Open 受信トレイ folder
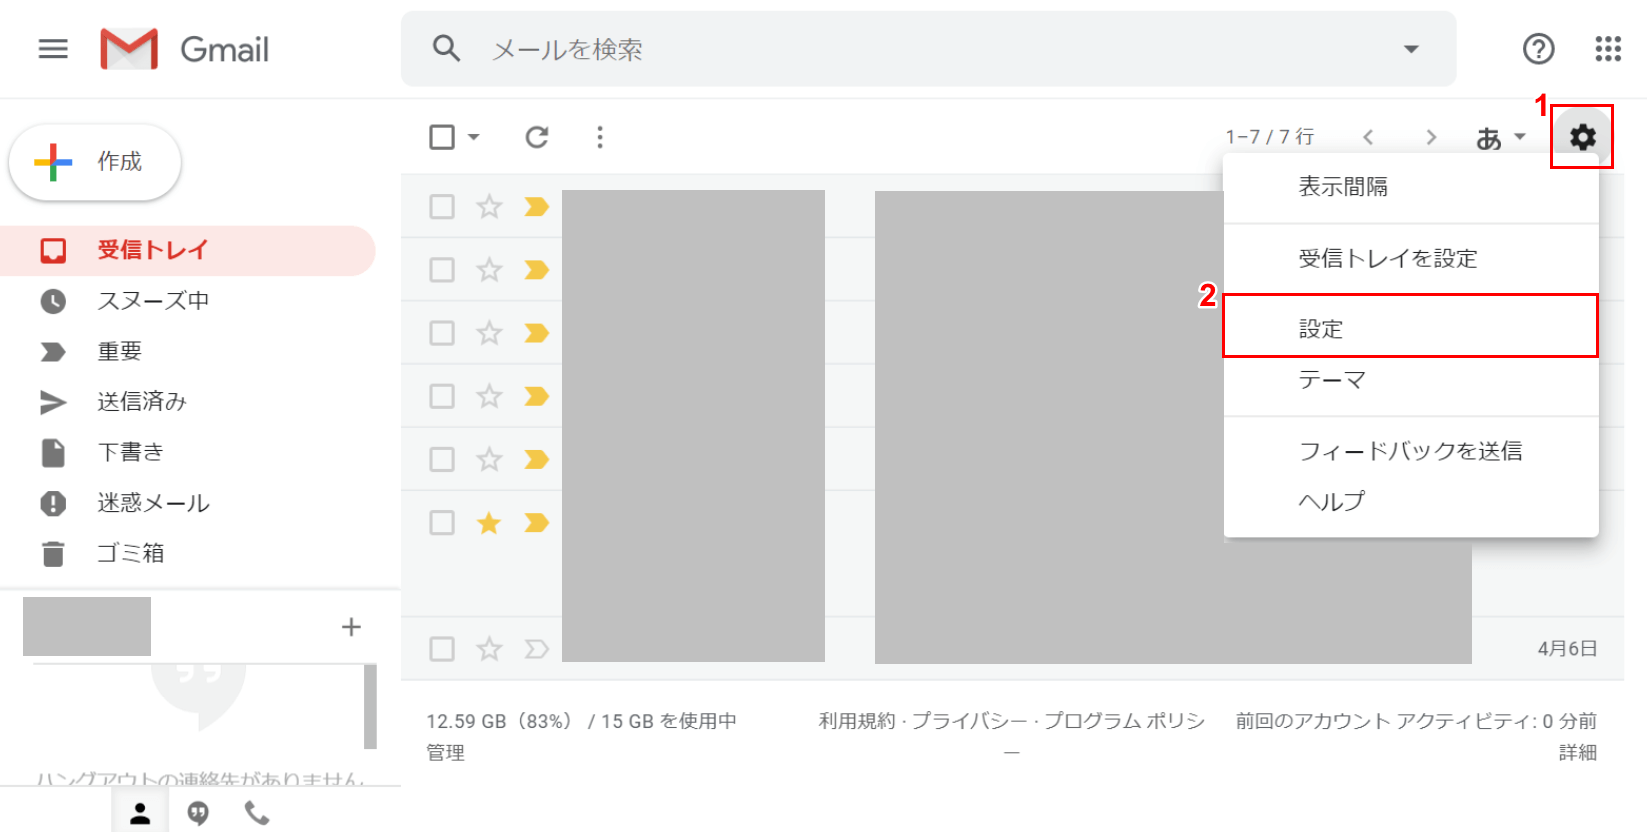1647x832 pixels. click(188, 250)
